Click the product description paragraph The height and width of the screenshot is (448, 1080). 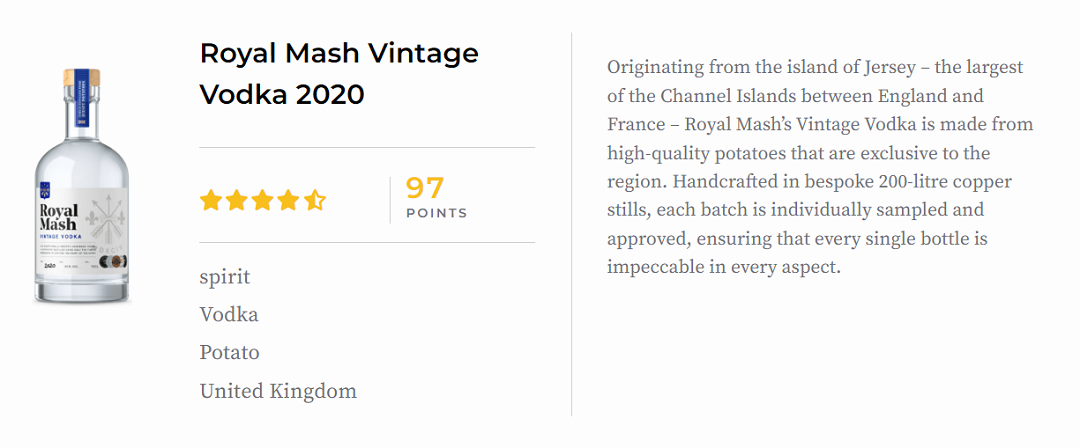pos(820,168)
